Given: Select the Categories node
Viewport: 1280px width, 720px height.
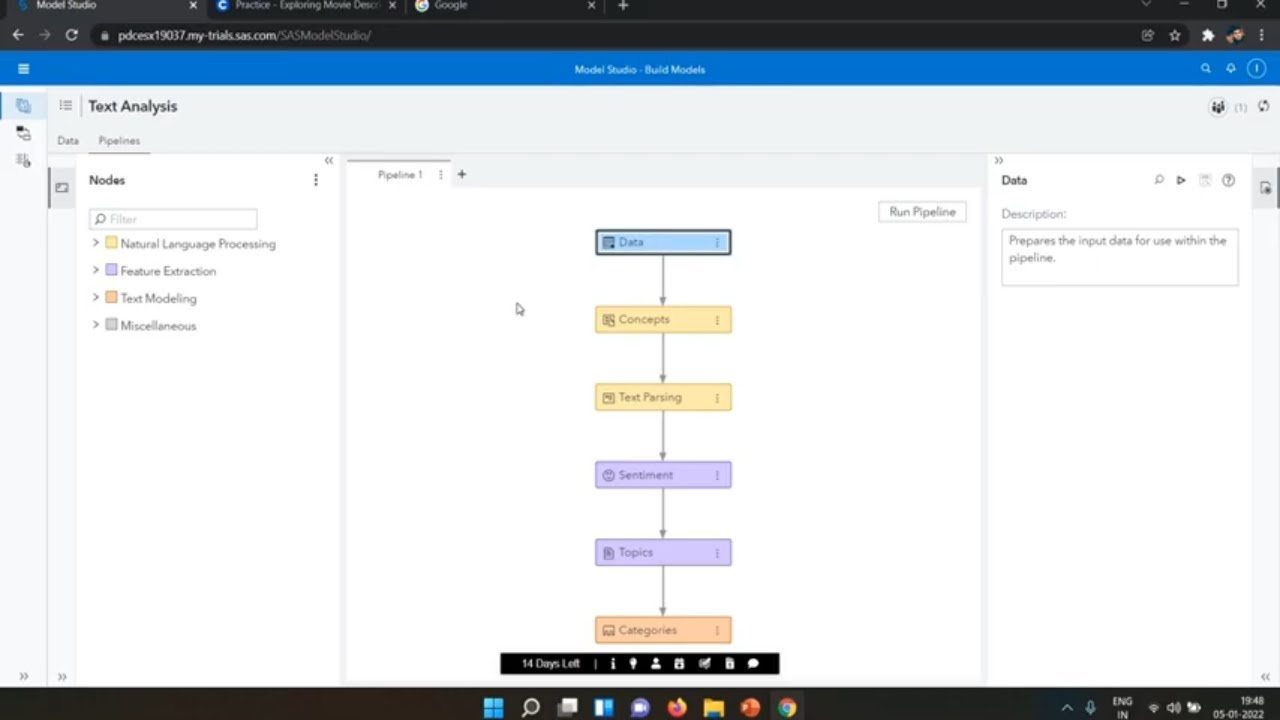Looking at the screenshot, I should tap(663, 630).
